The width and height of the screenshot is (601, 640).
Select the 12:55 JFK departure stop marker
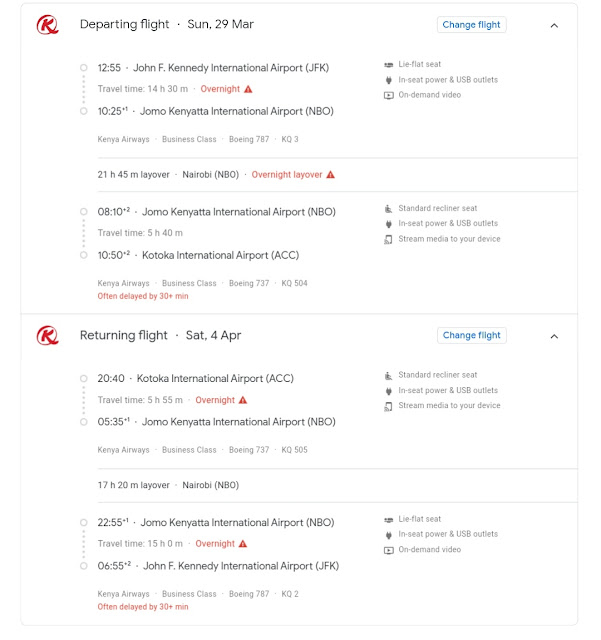[84, 68]
